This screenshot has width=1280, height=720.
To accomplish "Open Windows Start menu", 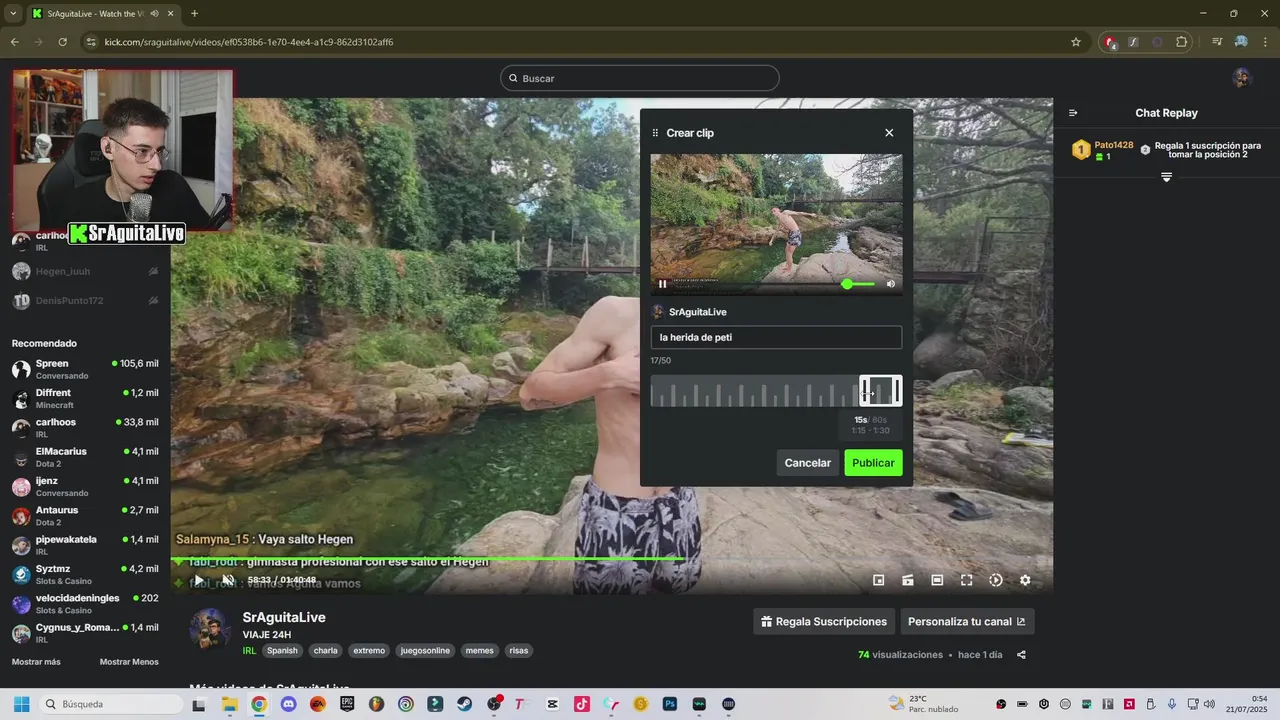I will pyautogui.click(x=21, y=704).
